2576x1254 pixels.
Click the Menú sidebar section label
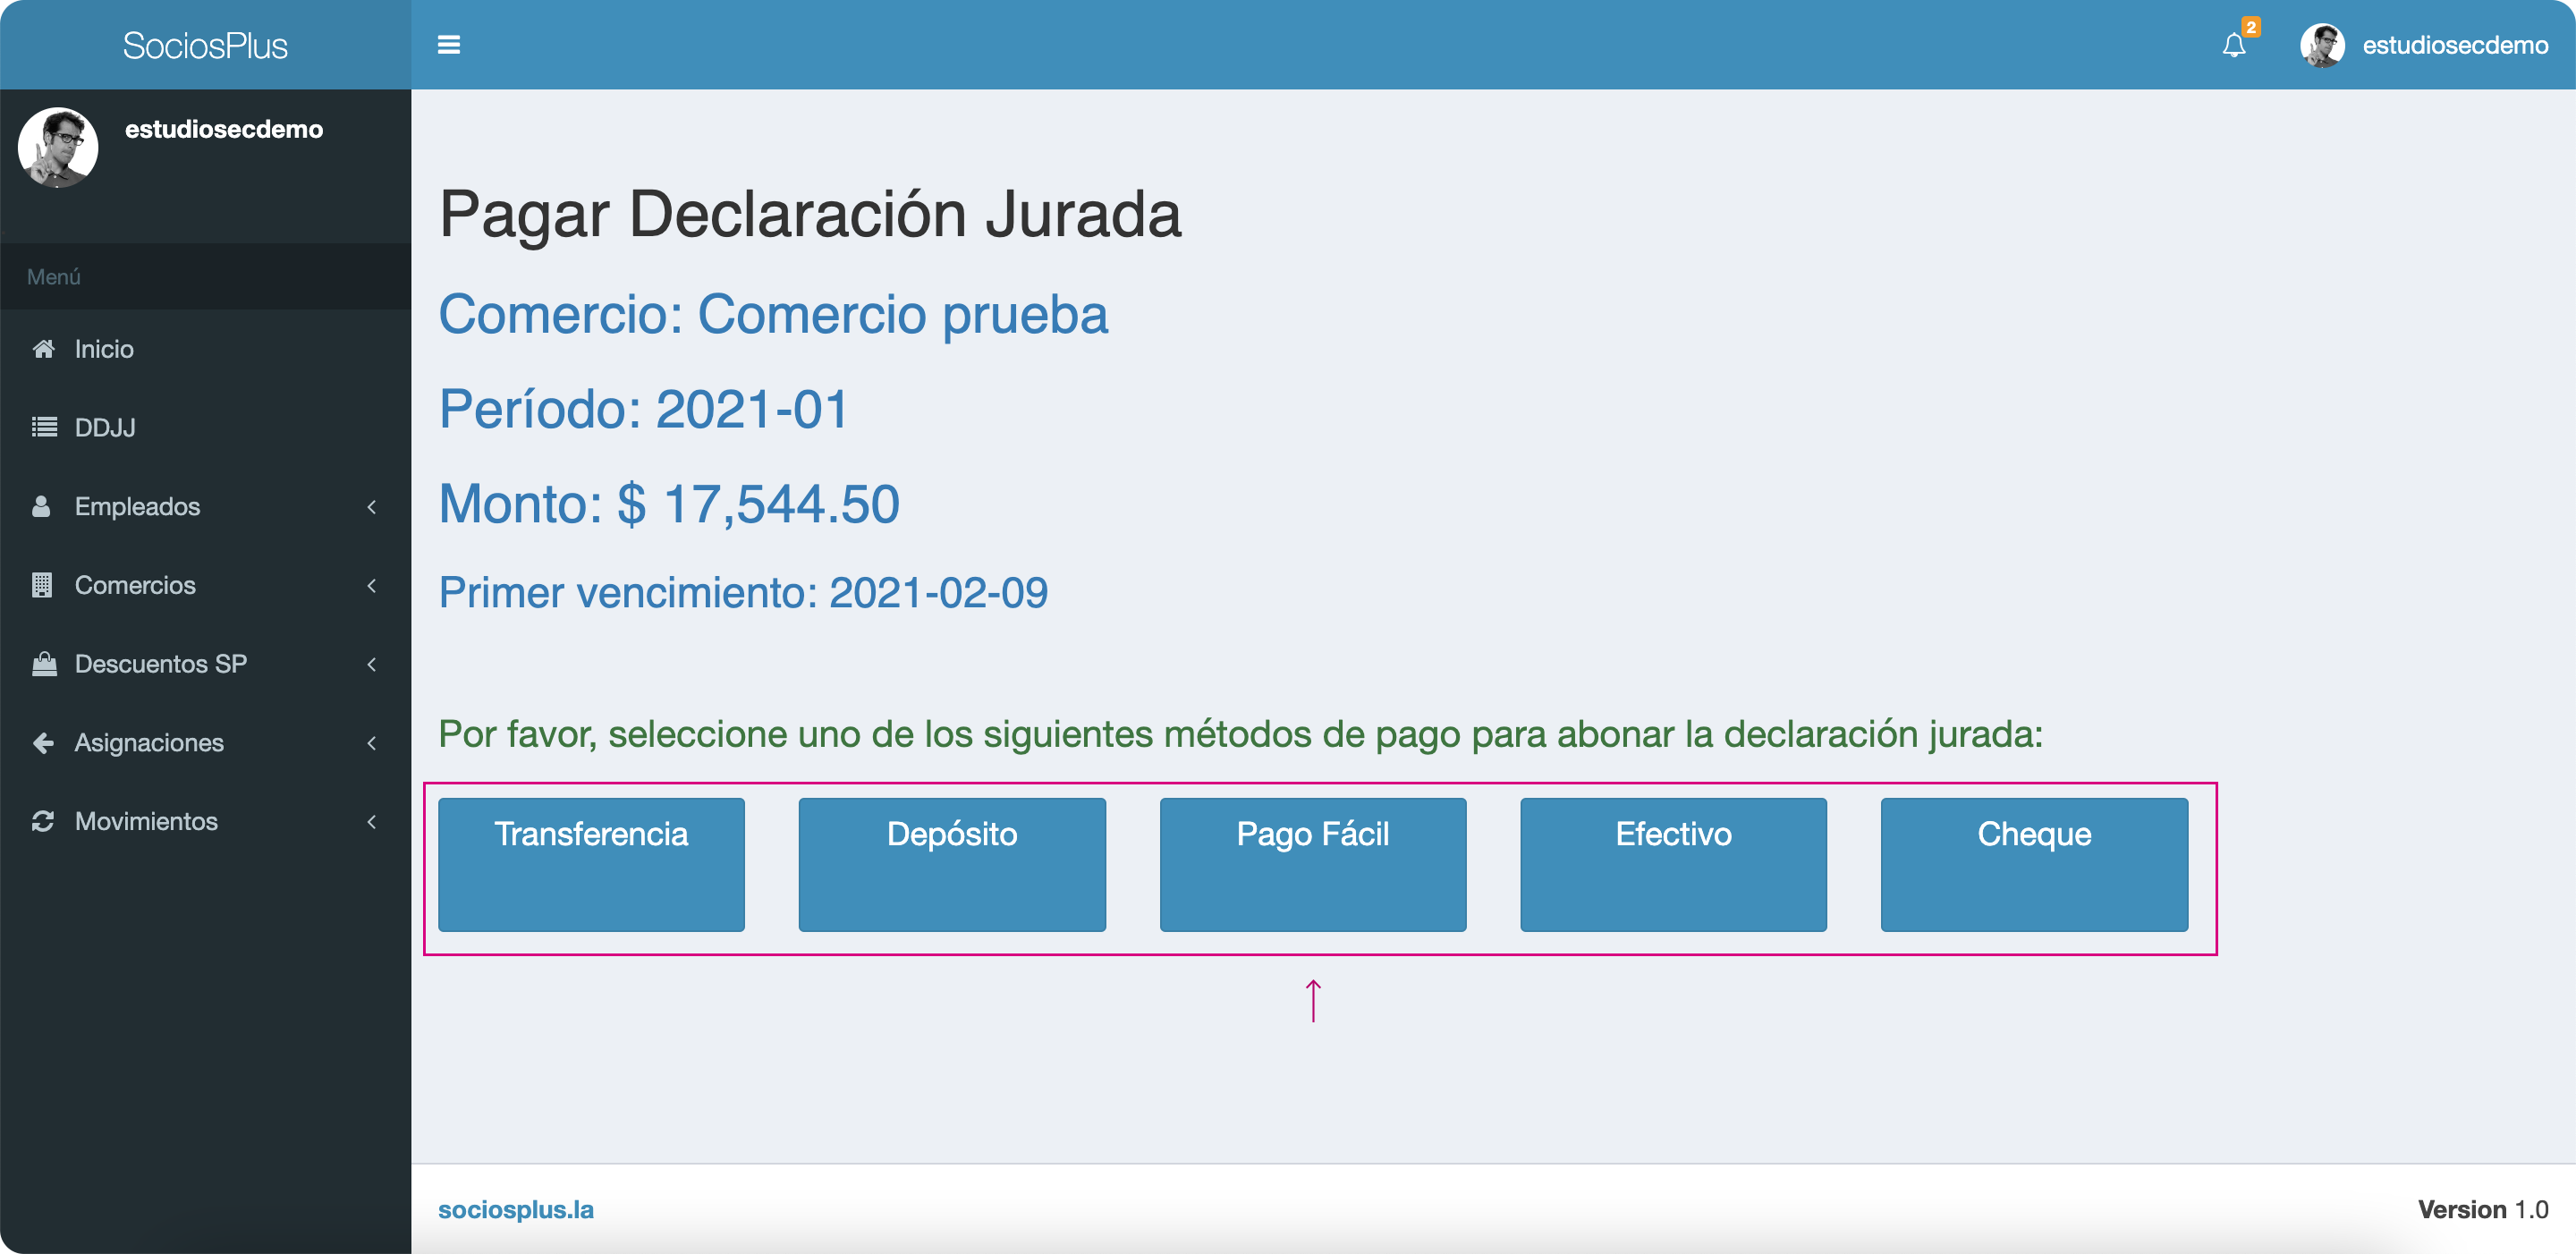pyautogui.click(x=54, y=277)
